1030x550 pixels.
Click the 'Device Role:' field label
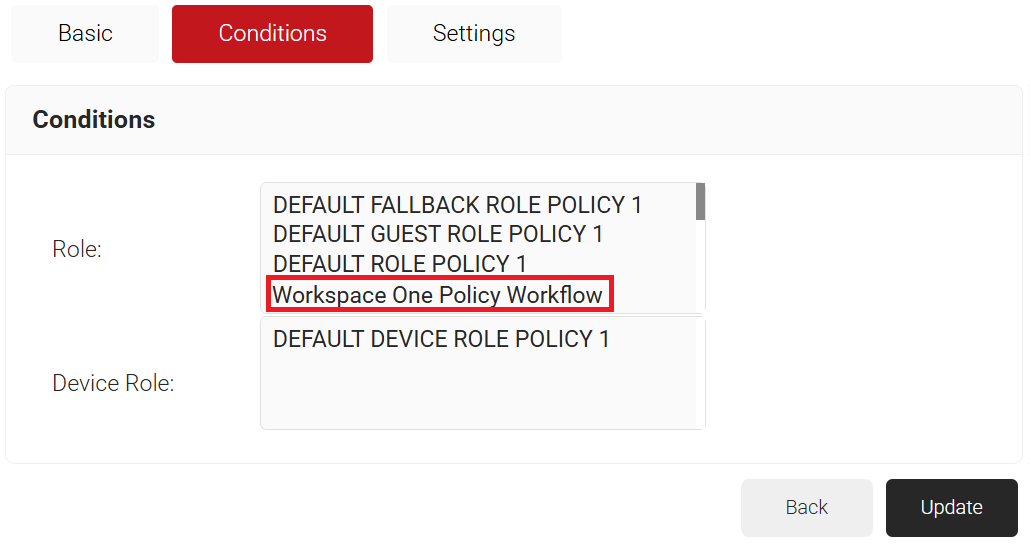pos(113,383)
